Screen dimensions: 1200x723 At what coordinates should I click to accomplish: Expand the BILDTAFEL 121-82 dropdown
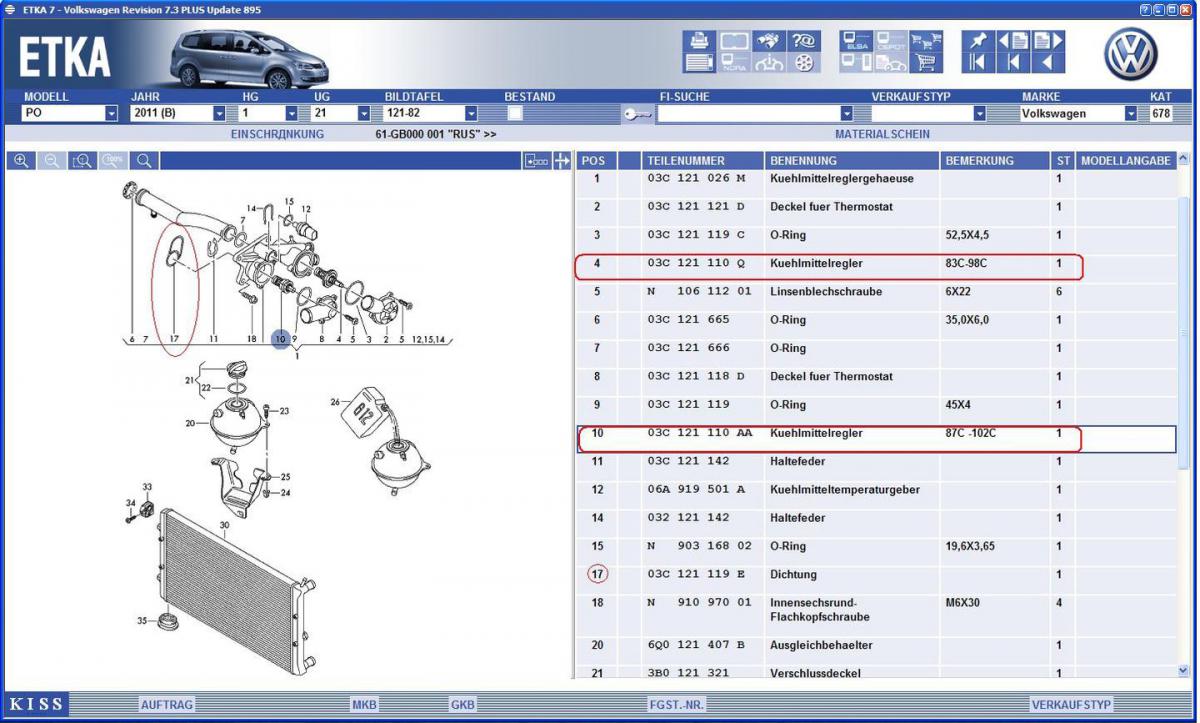471,114
